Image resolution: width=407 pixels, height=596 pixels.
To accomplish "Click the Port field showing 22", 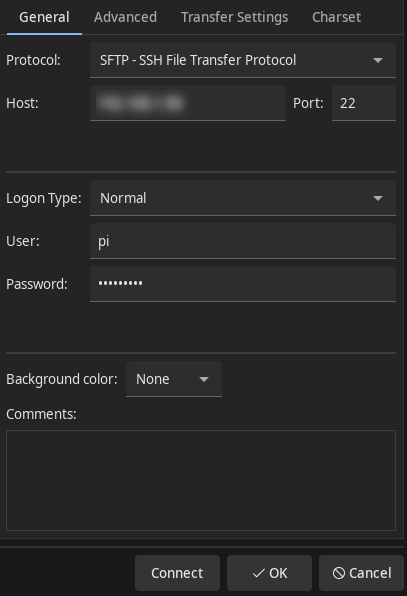I will tap(364, 103).
